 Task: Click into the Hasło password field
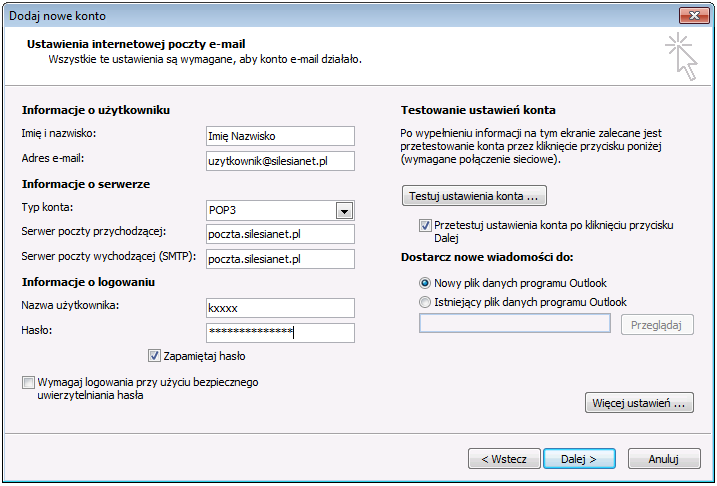(279, 333)
